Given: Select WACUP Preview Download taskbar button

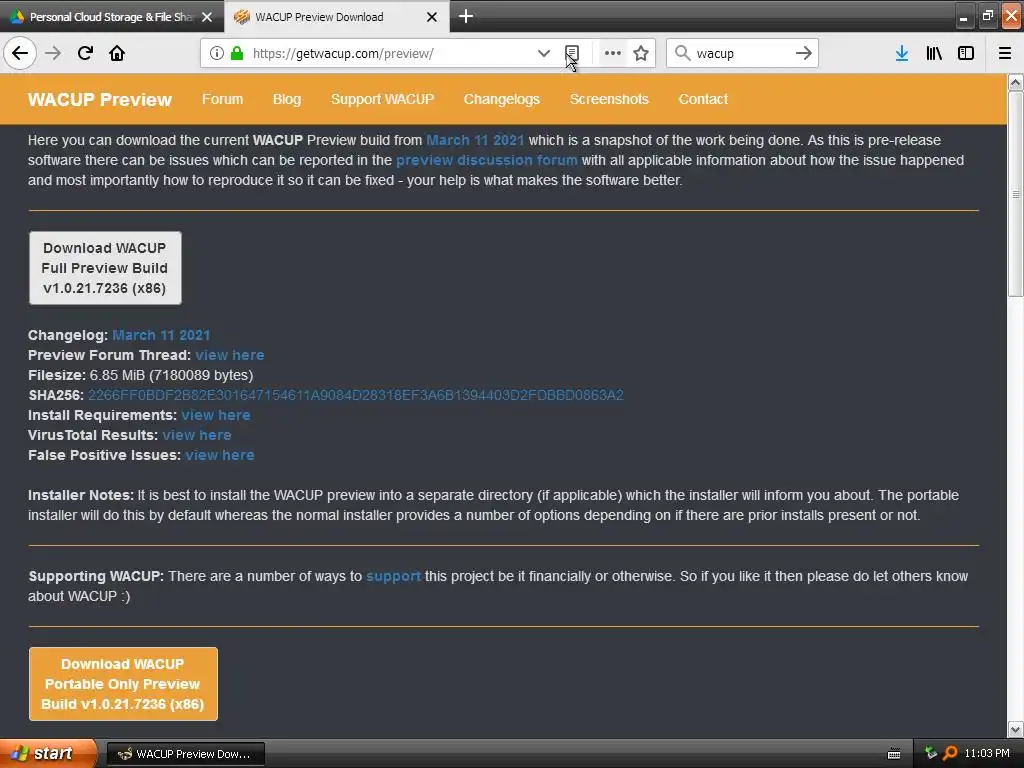Looking at the screenshot, I should (185, 754).
